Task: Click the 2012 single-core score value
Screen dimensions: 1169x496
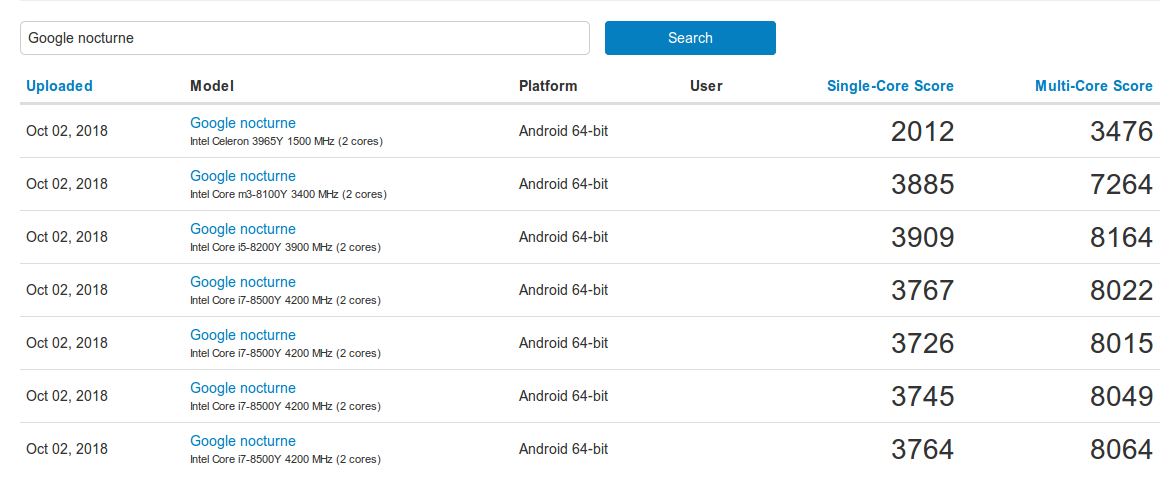Action: click(x=922, y=131)
